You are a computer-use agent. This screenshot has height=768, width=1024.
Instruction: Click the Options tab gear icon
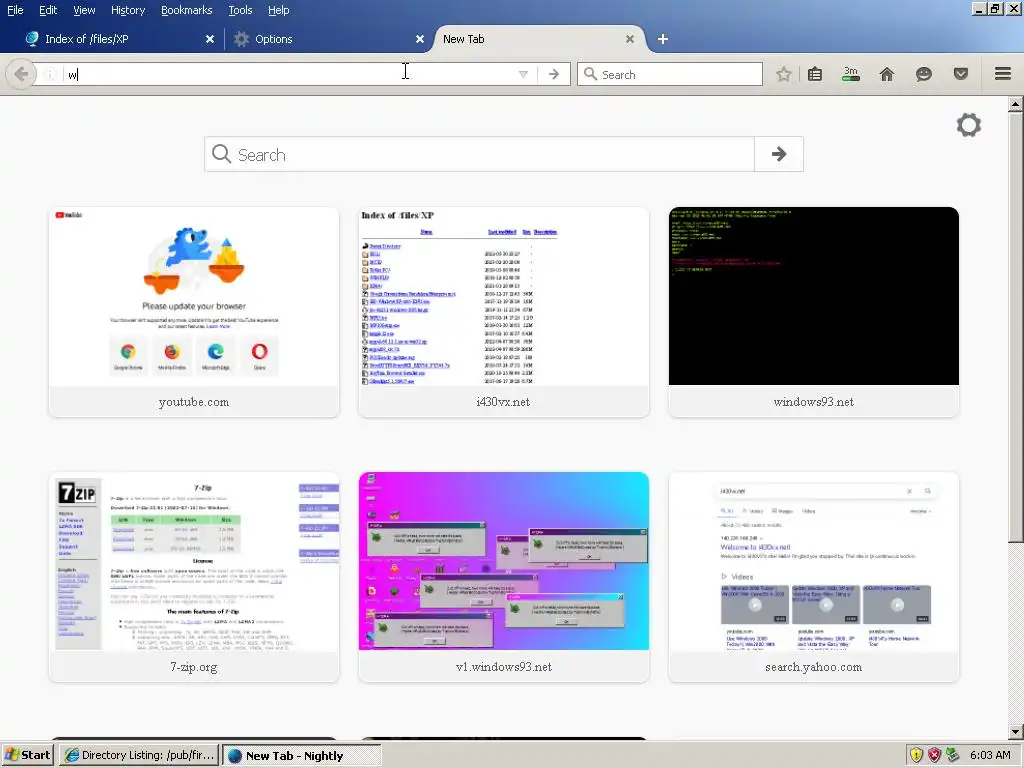[241, 39]
